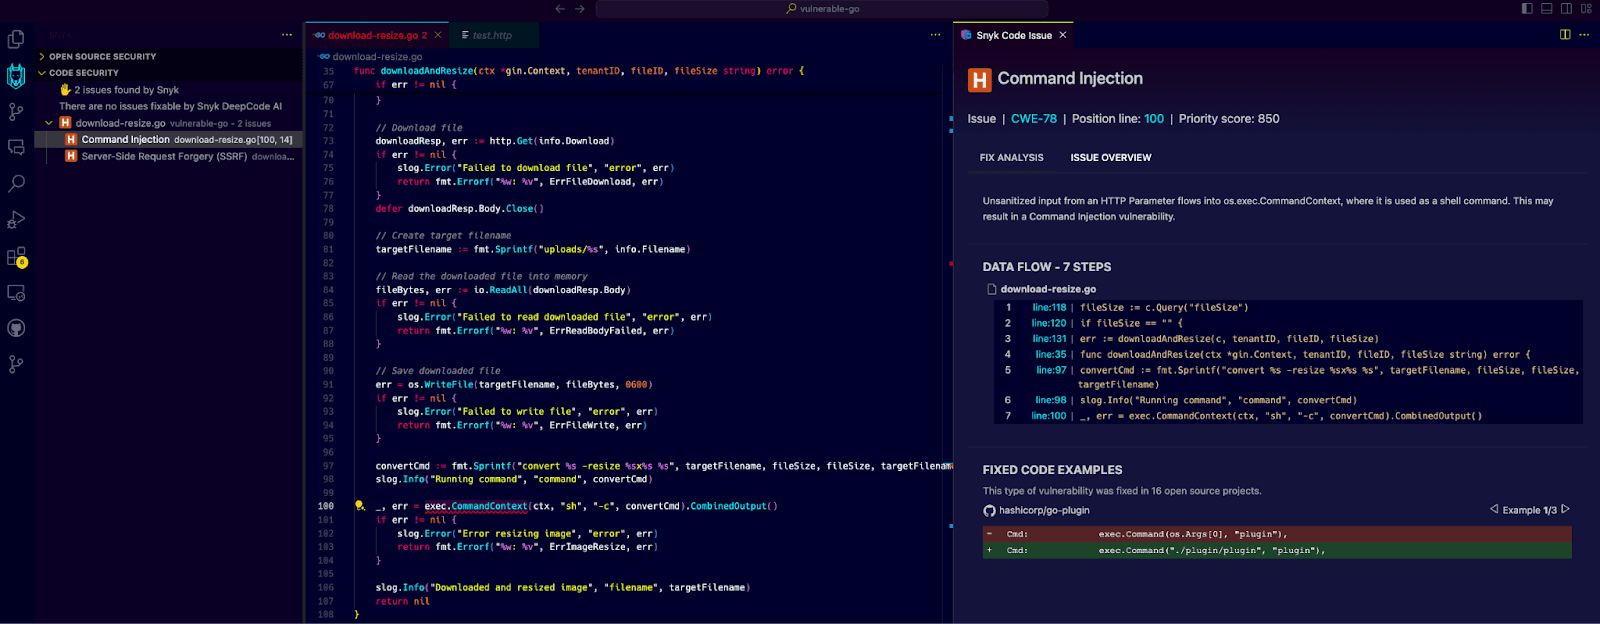Toggle secondary sidebar layout button
This screenshot has width=1600, height=624.
click(x=1566, y=9)
